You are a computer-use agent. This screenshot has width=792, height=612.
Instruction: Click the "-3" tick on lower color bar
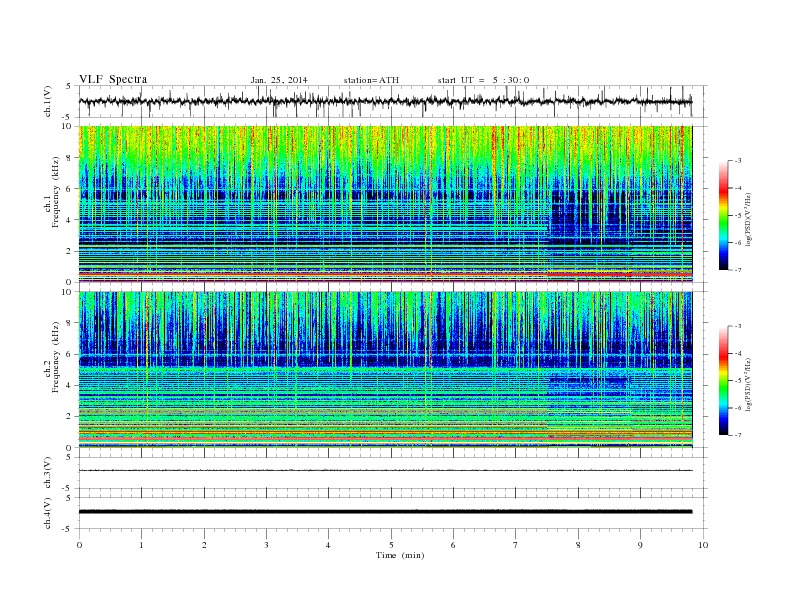738,326
